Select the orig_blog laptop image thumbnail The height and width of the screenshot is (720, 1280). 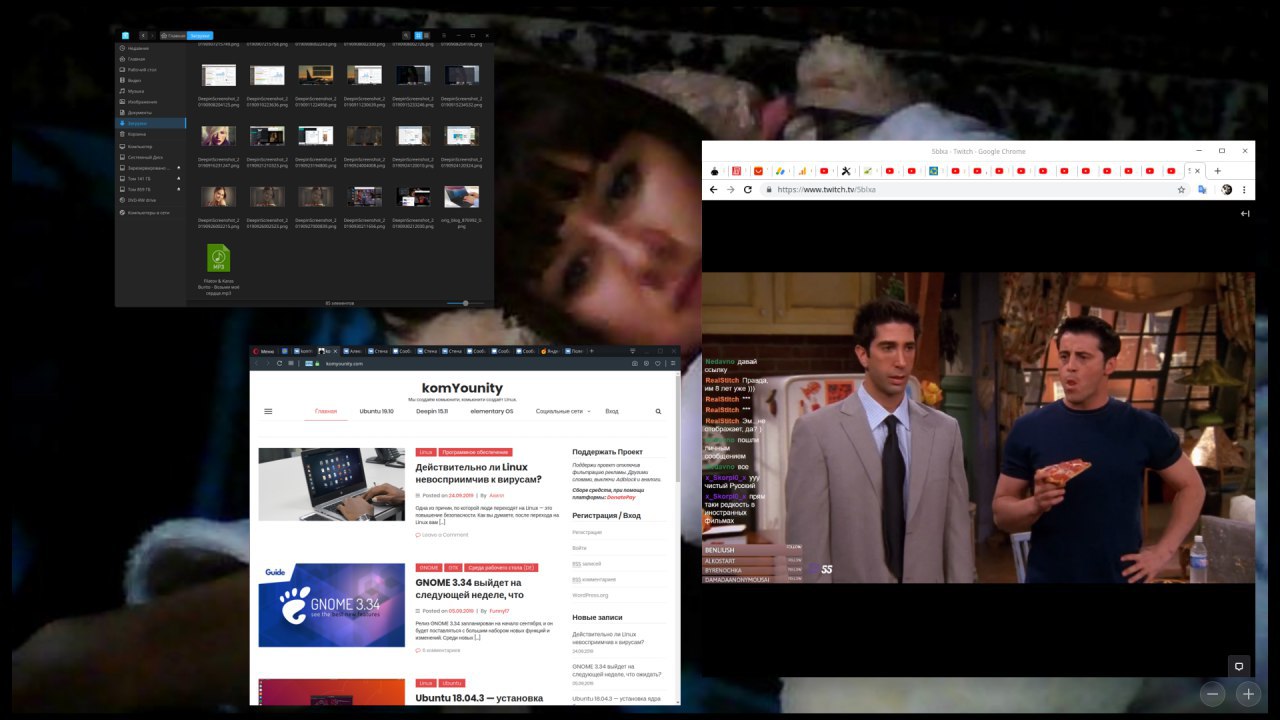(461, 196)
